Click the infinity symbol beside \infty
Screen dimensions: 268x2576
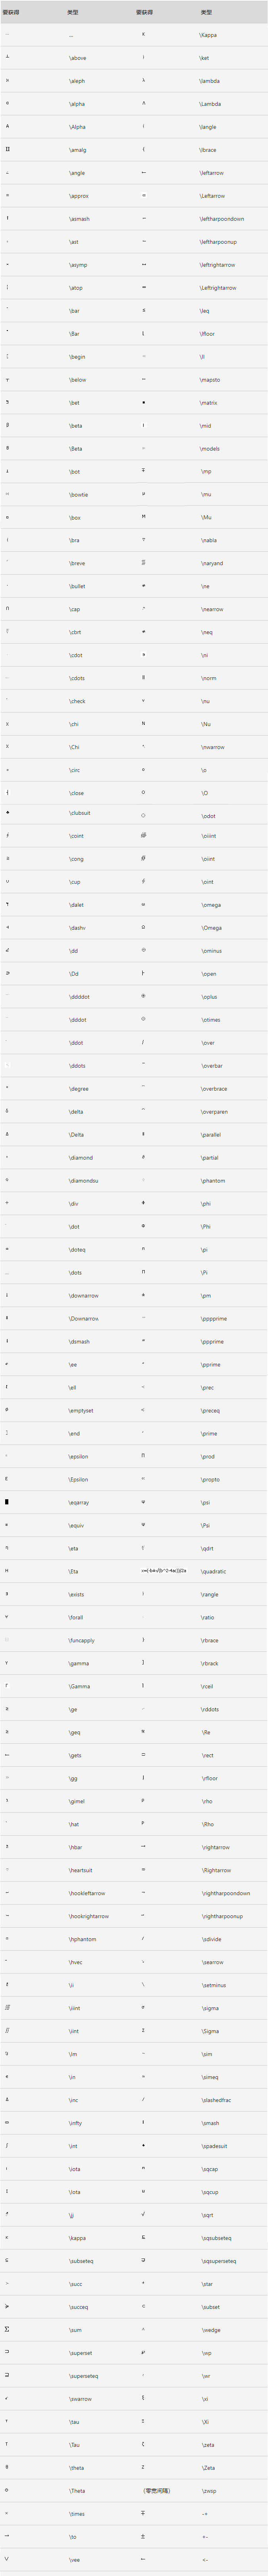[x=7, y=2122]
